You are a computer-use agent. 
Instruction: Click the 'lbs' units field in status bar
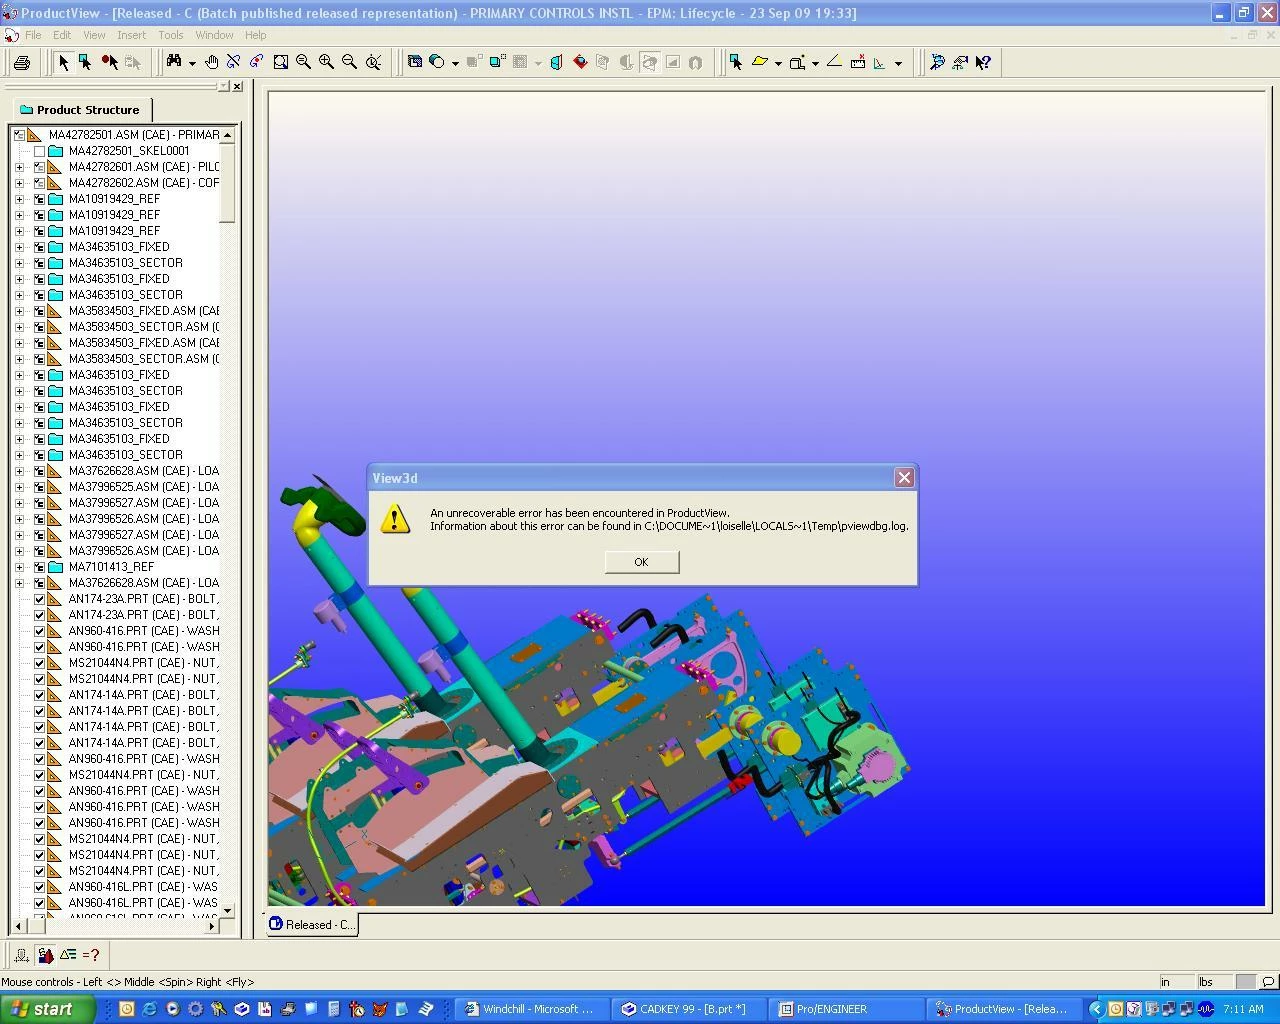1214,982
